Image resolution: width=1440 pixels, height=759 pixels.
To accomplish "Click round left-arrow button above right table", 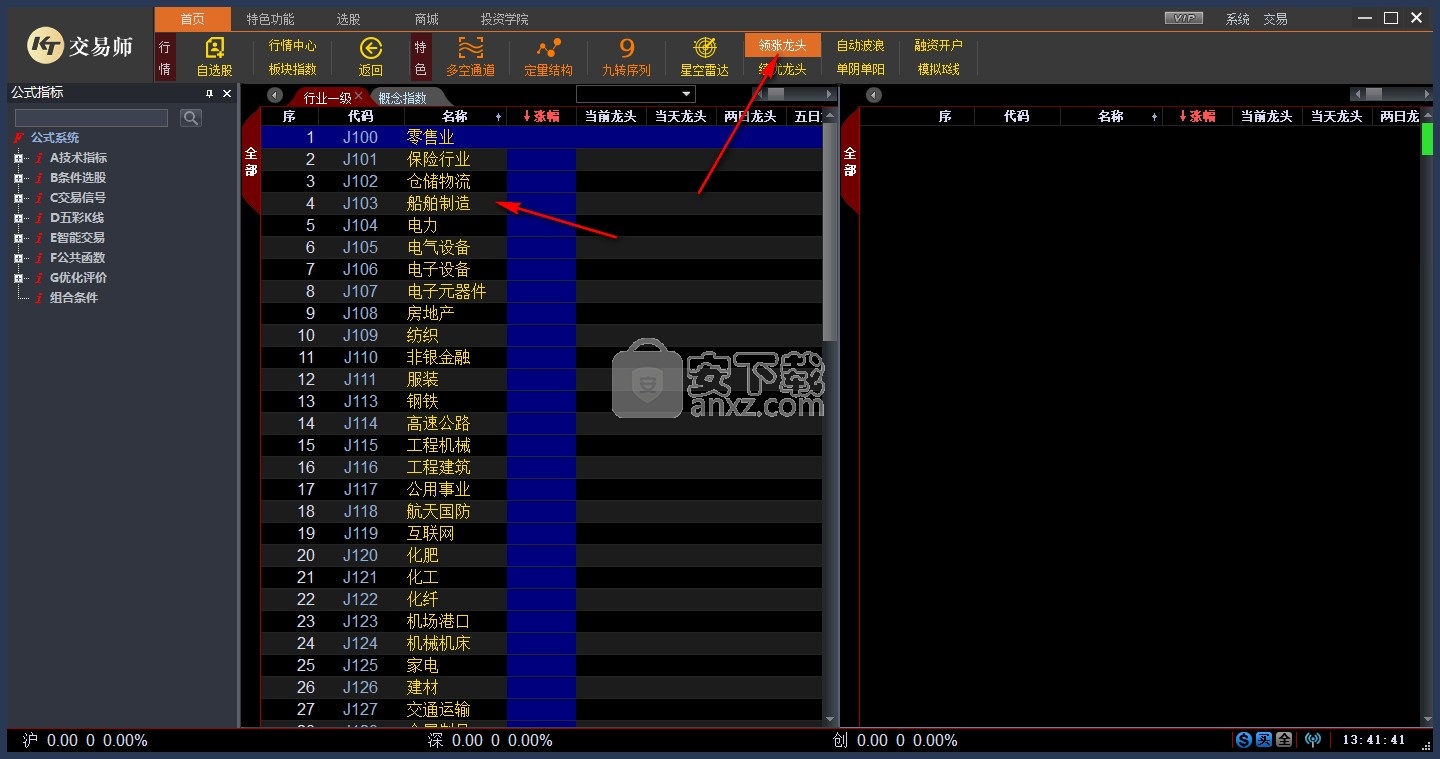I will tap(874, 95).
